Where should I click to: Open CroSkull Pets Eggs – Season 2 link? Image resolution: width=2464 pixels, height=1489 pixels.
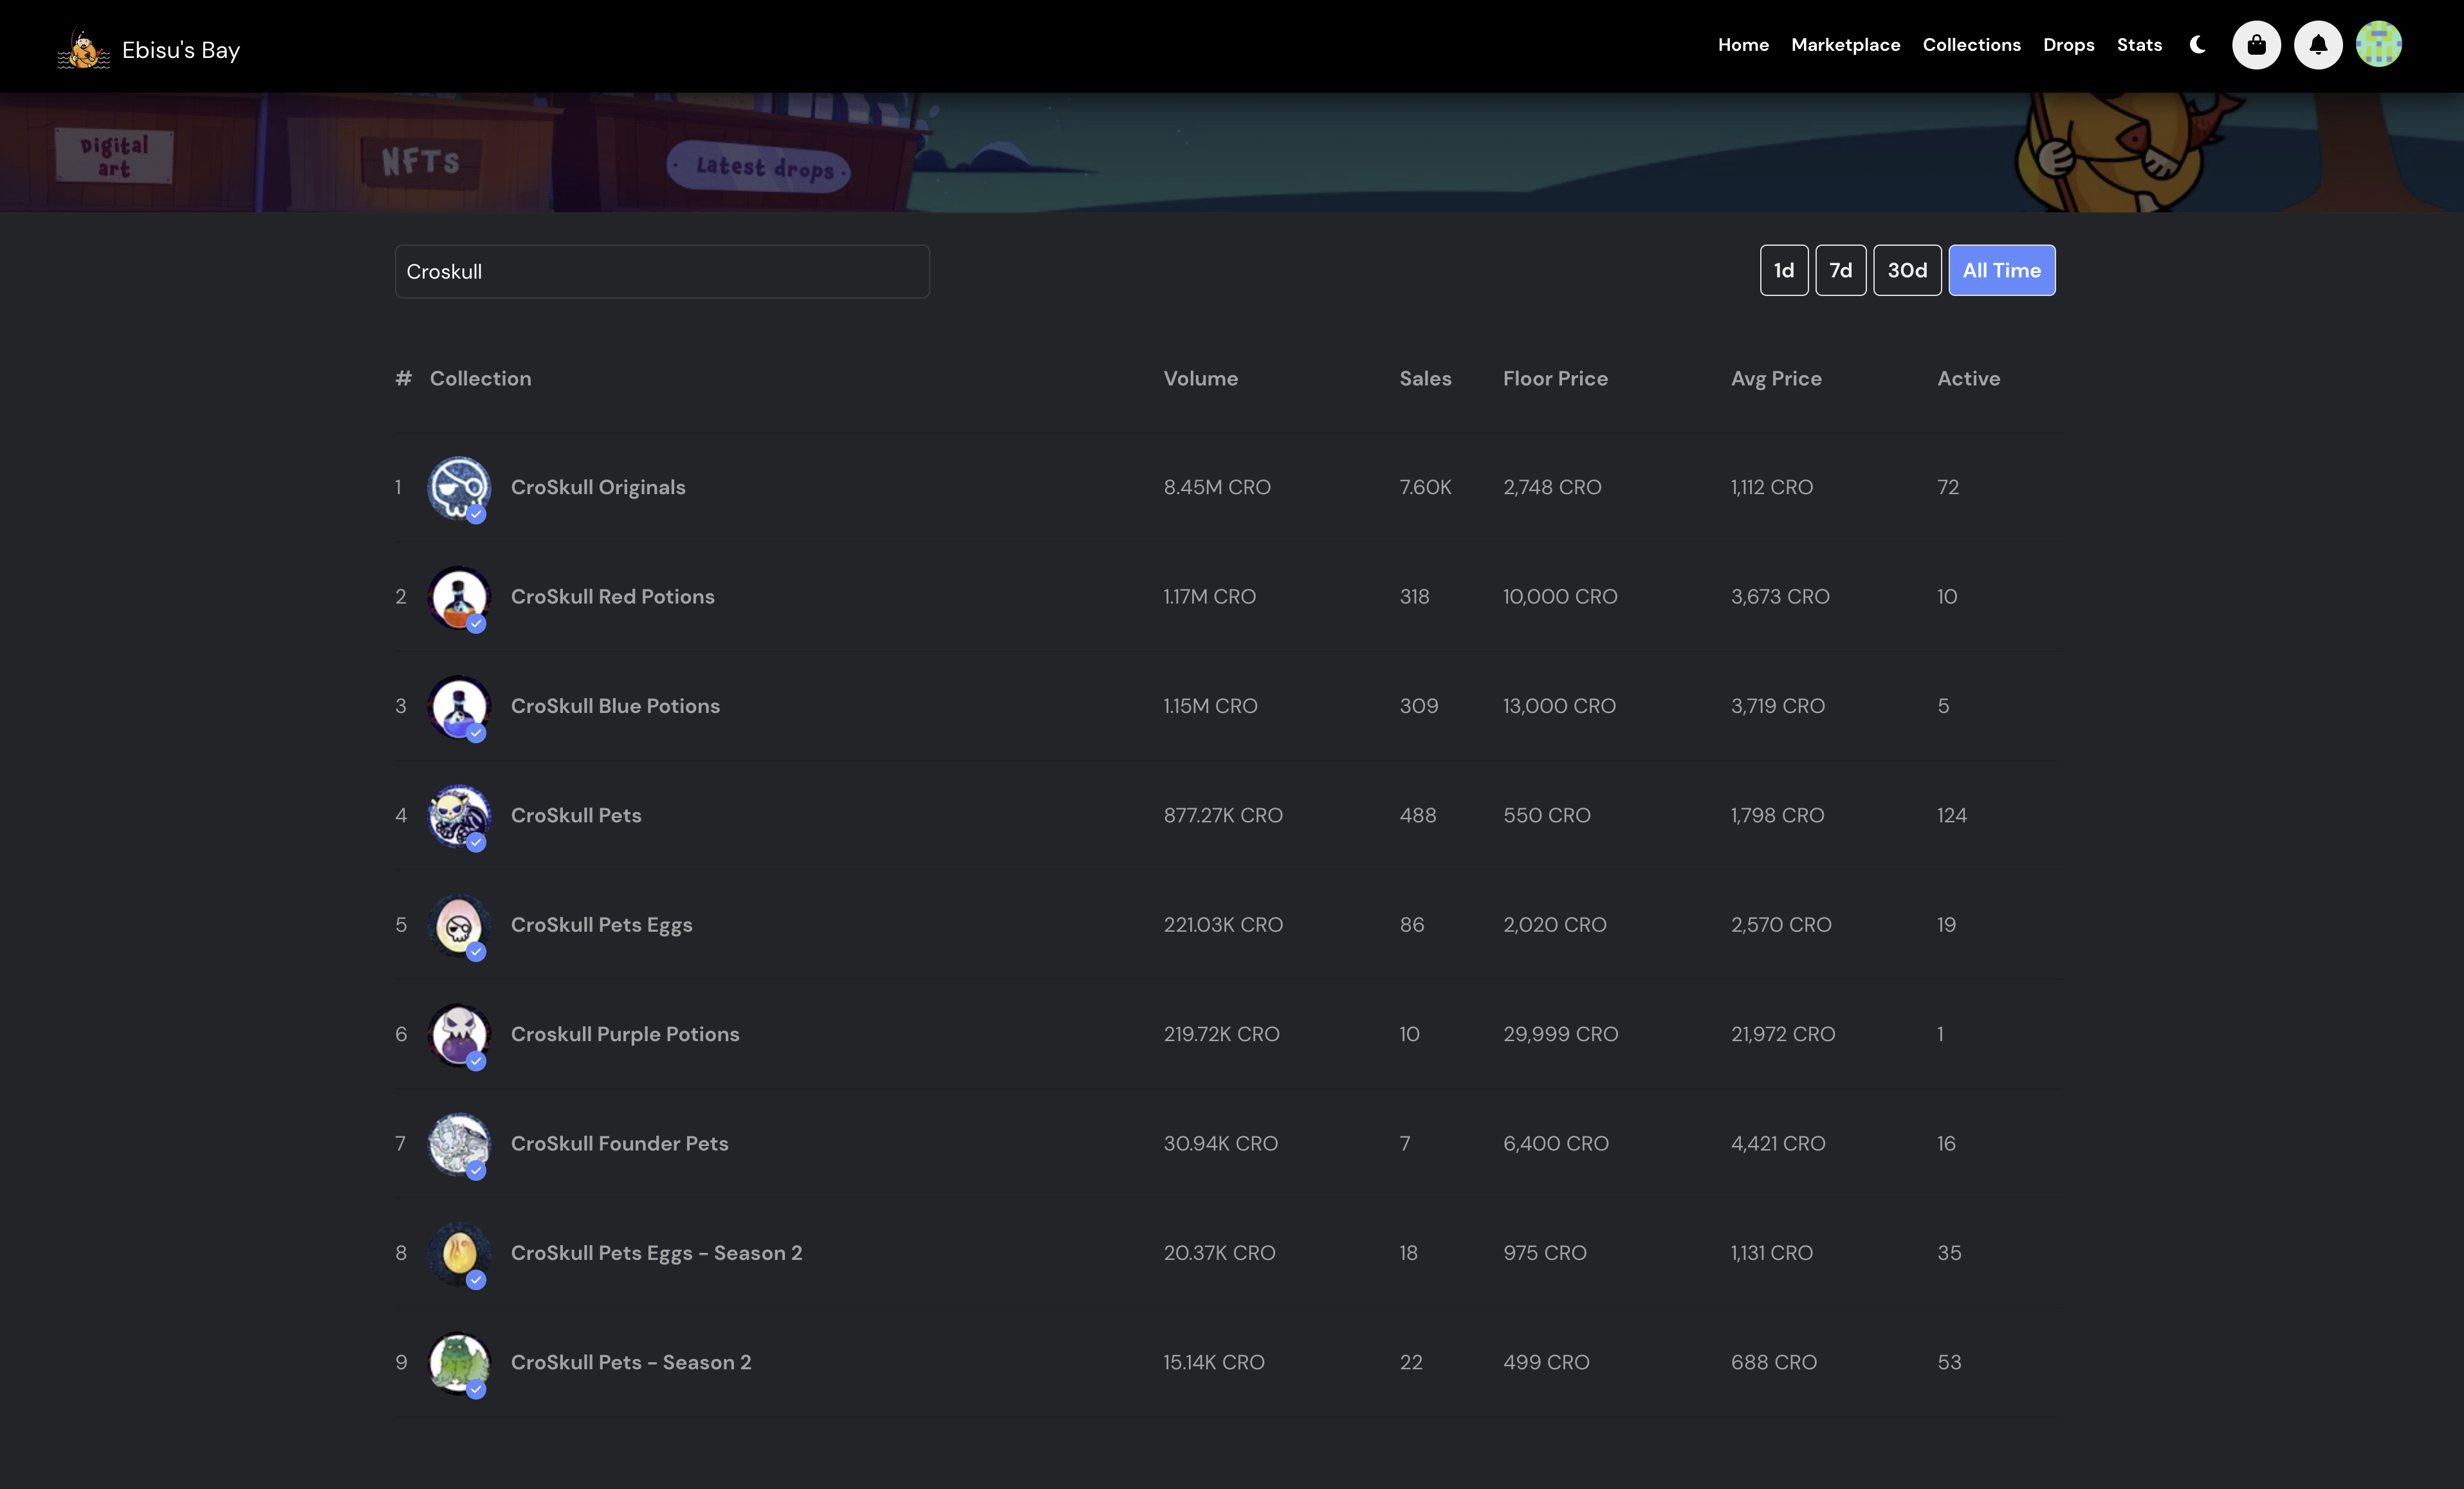click(657, 1254)
